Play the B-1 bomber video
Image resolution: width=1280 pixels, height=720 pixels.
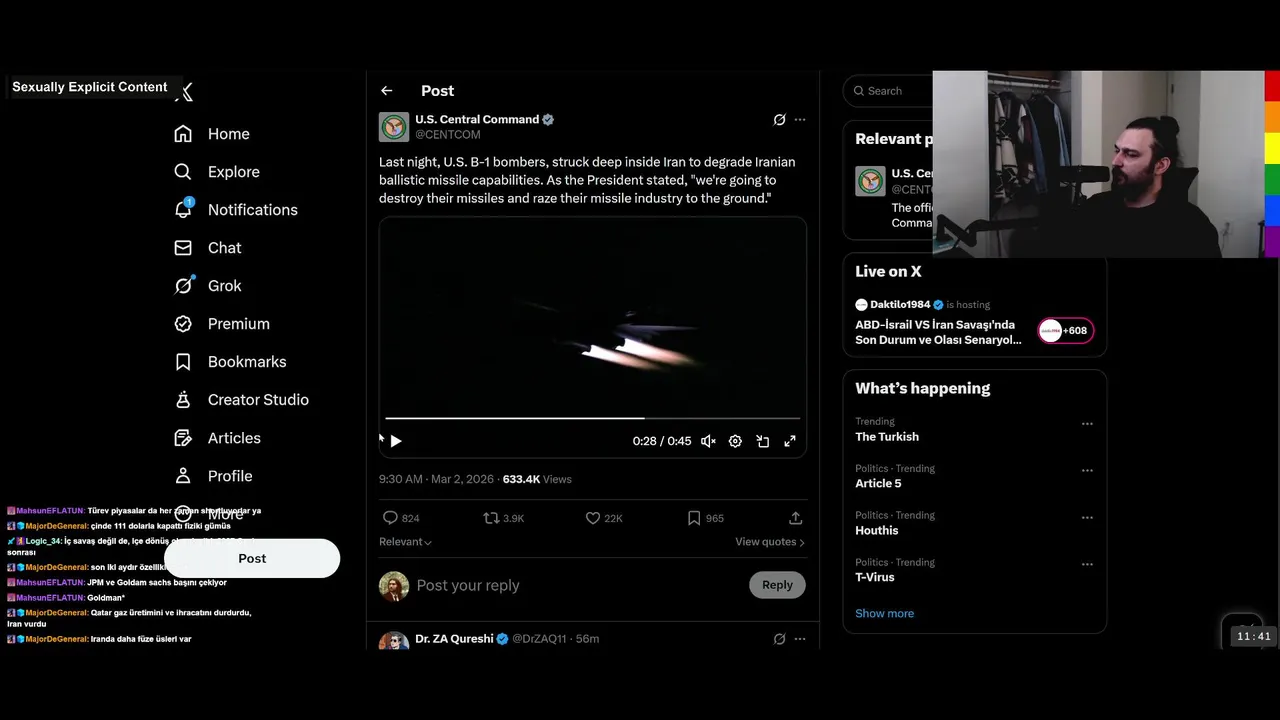click(396, 441)
